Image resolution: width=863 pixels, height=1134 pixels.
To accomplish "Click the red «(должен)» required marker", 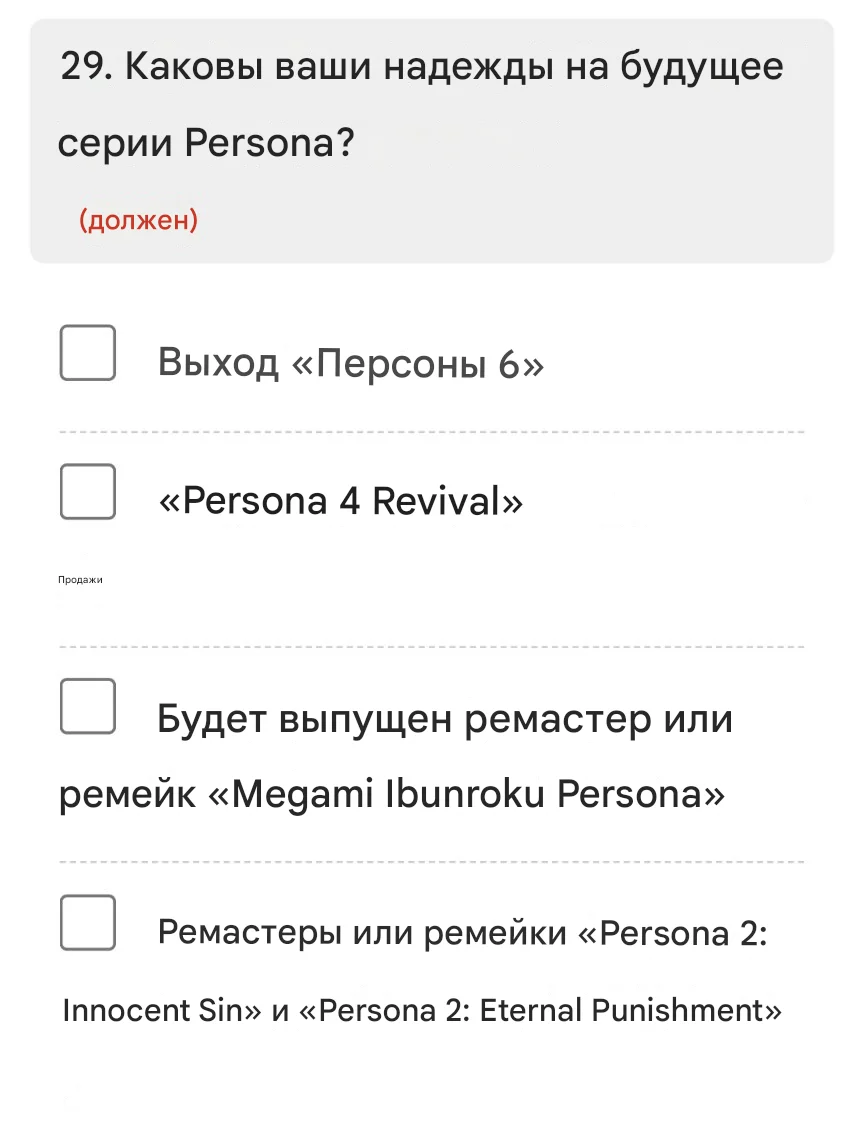I will point(138,221).
